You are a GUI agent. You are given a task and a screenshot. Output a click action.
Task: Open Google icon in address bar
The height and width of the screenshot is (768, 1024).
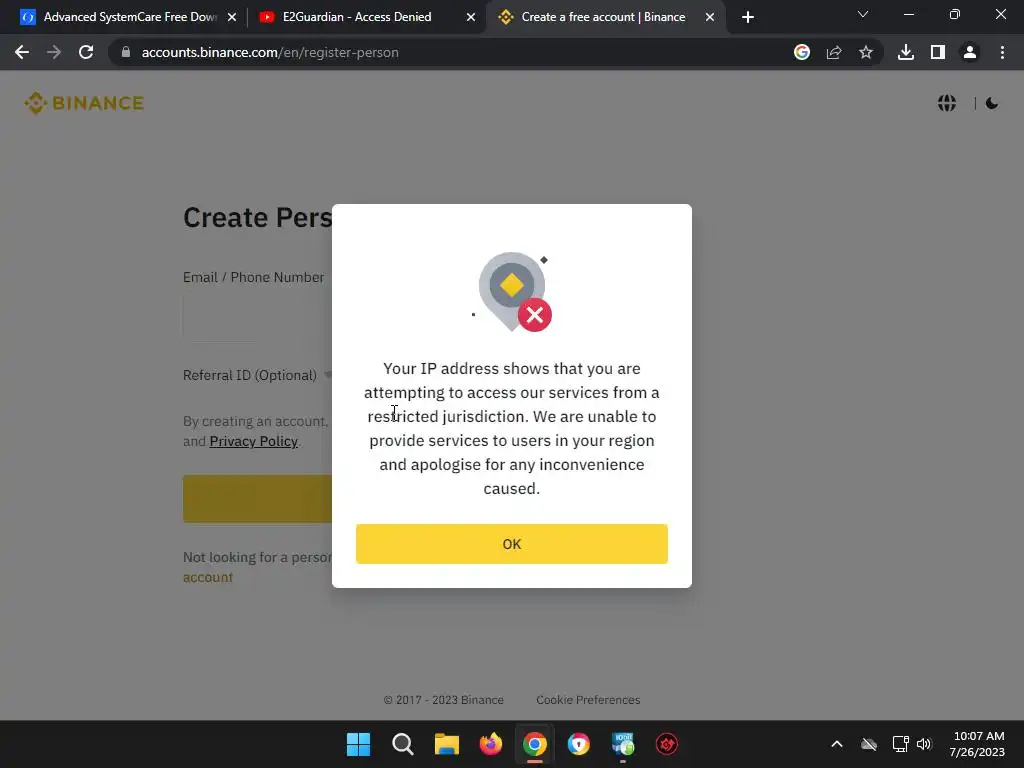[802, 52]
